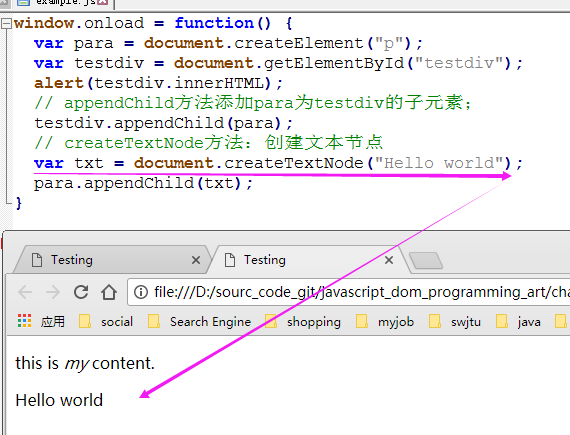Collapse the window.onload function fold marker
This screenshot has width=570, height=435.
[x=6, y=24]
